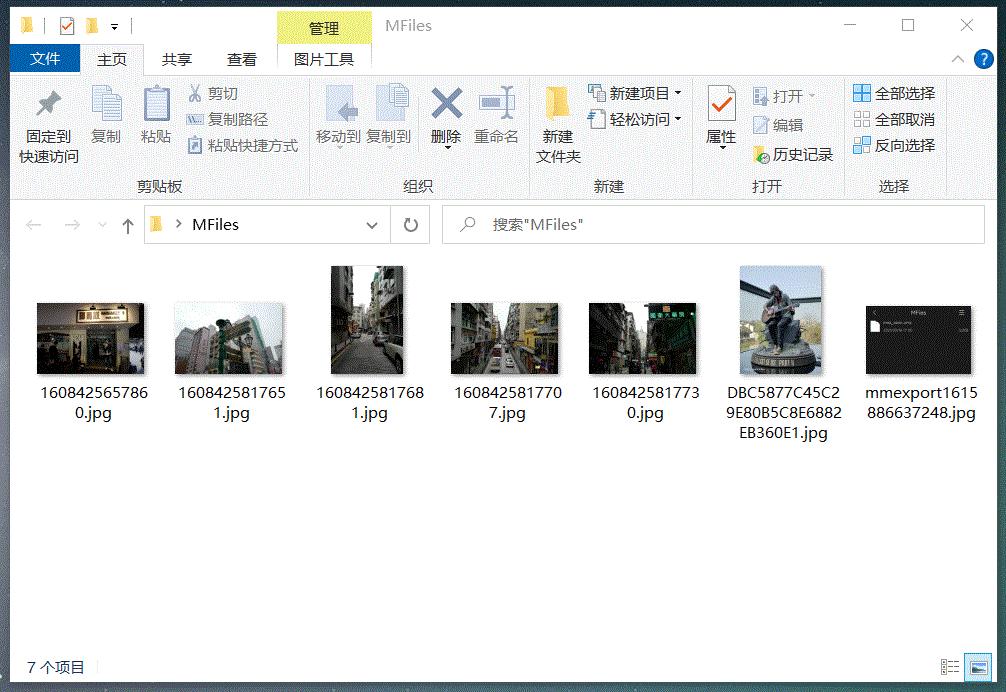Click the New folder icon in title bar toolbar

click(92, 26)
